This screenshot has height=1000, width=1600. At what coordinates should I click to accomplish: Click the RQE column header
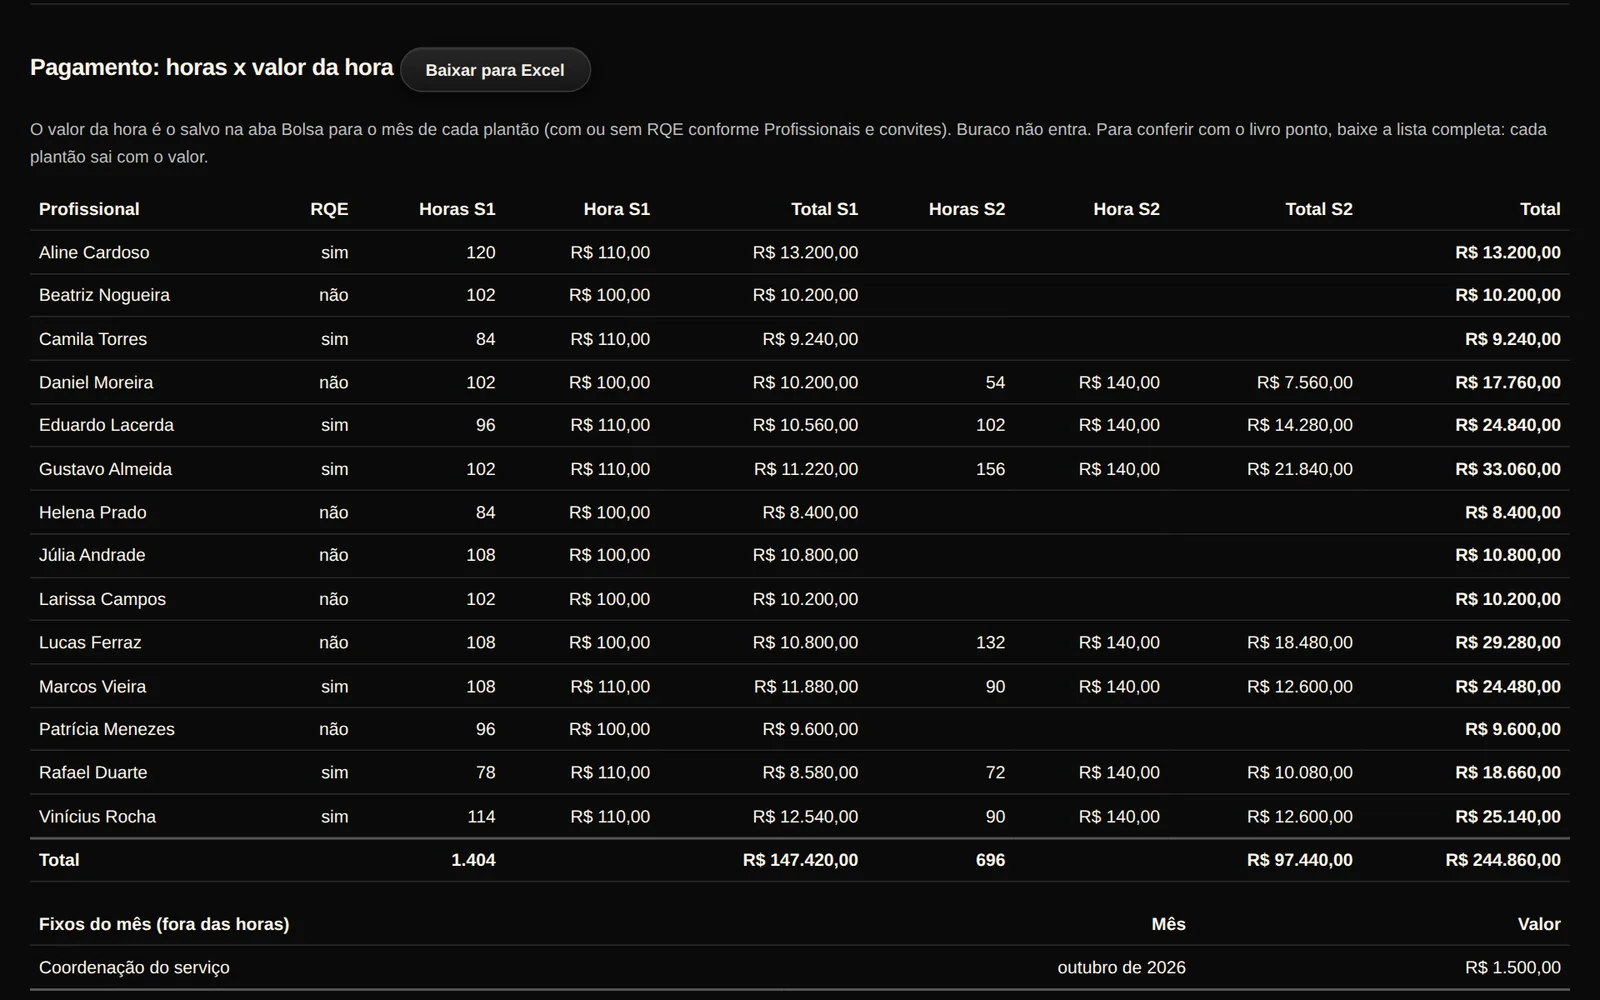[329, 209]
